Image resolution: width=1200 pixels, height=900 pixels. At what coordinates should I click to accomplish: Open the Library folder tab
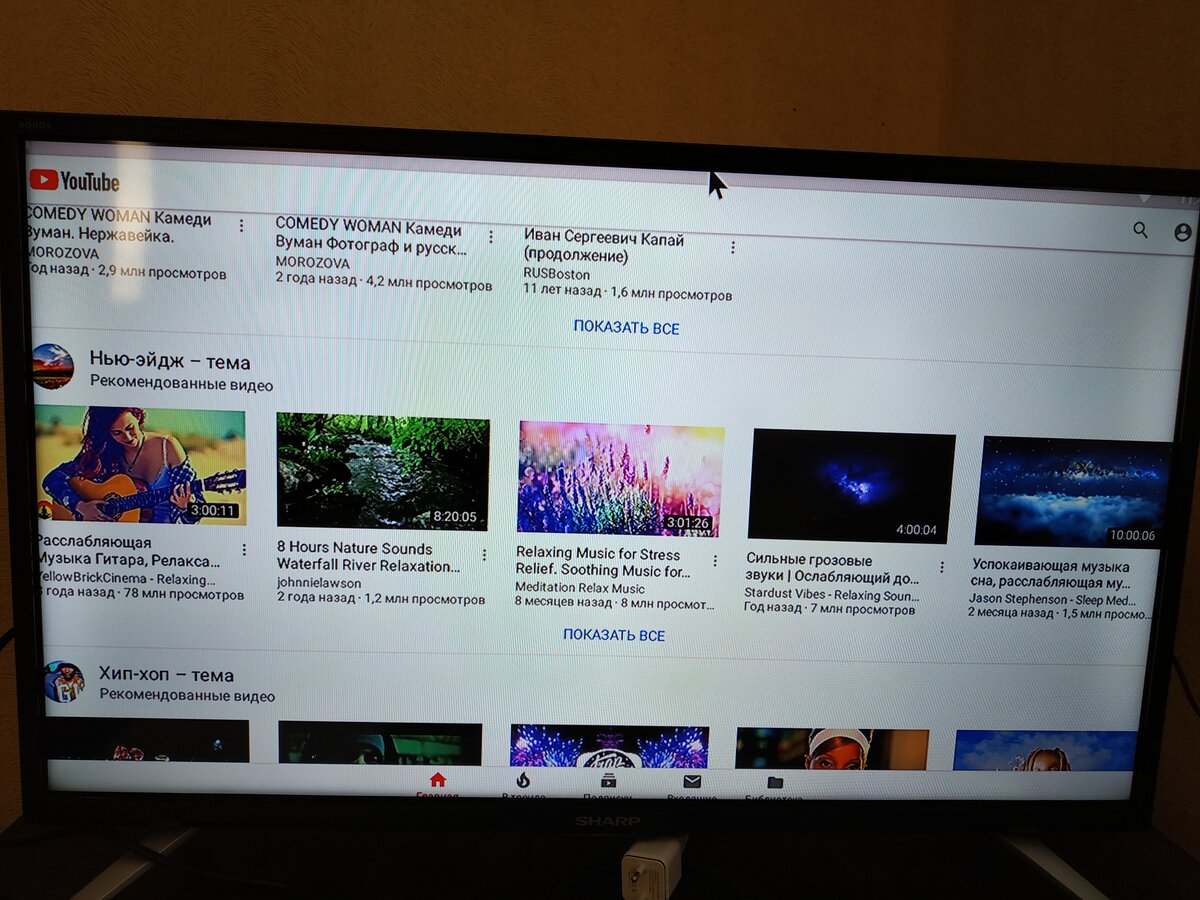[775, 788]
